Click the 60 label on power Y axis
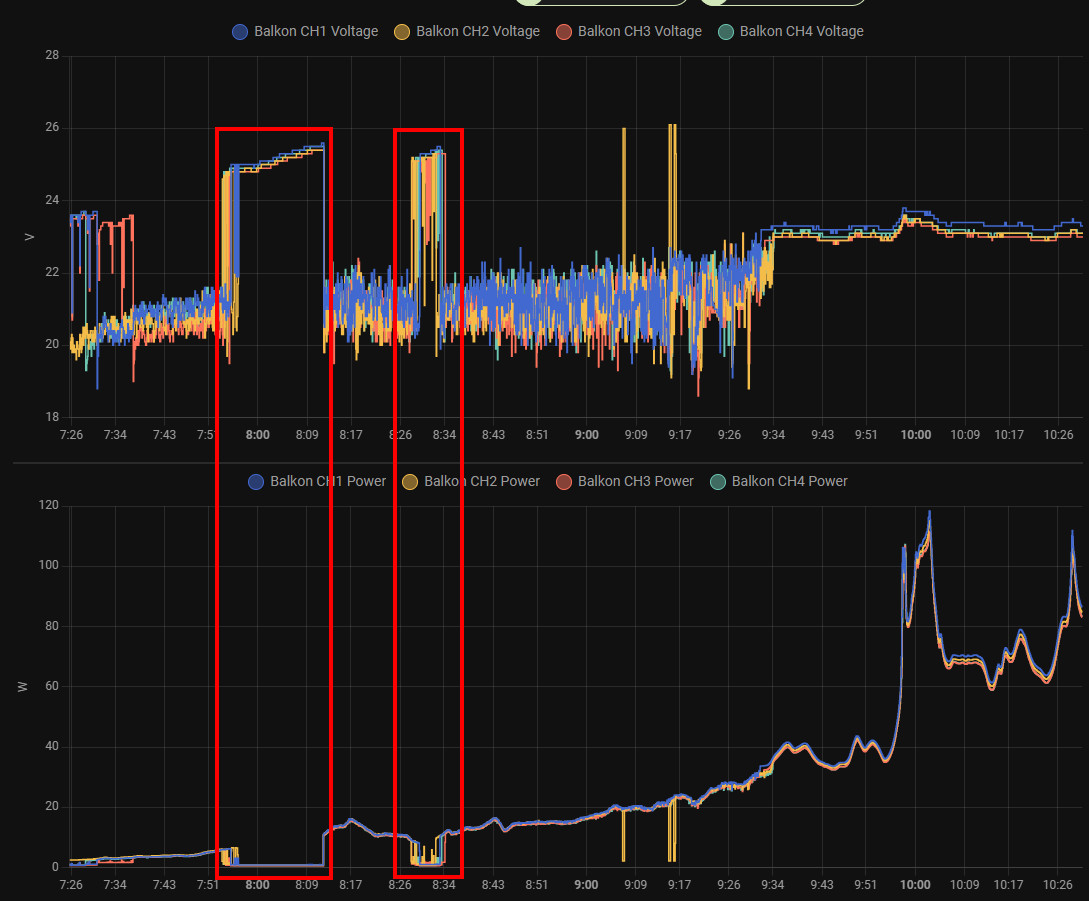The image size is (1089, 901). click(52, 686)
